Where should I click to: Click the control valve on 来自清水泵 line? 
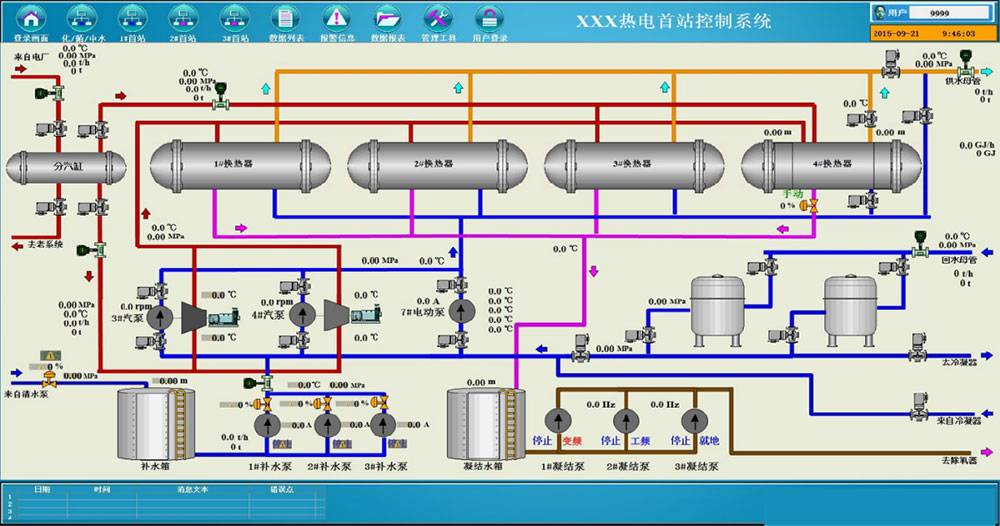click(x=49, y=379)
